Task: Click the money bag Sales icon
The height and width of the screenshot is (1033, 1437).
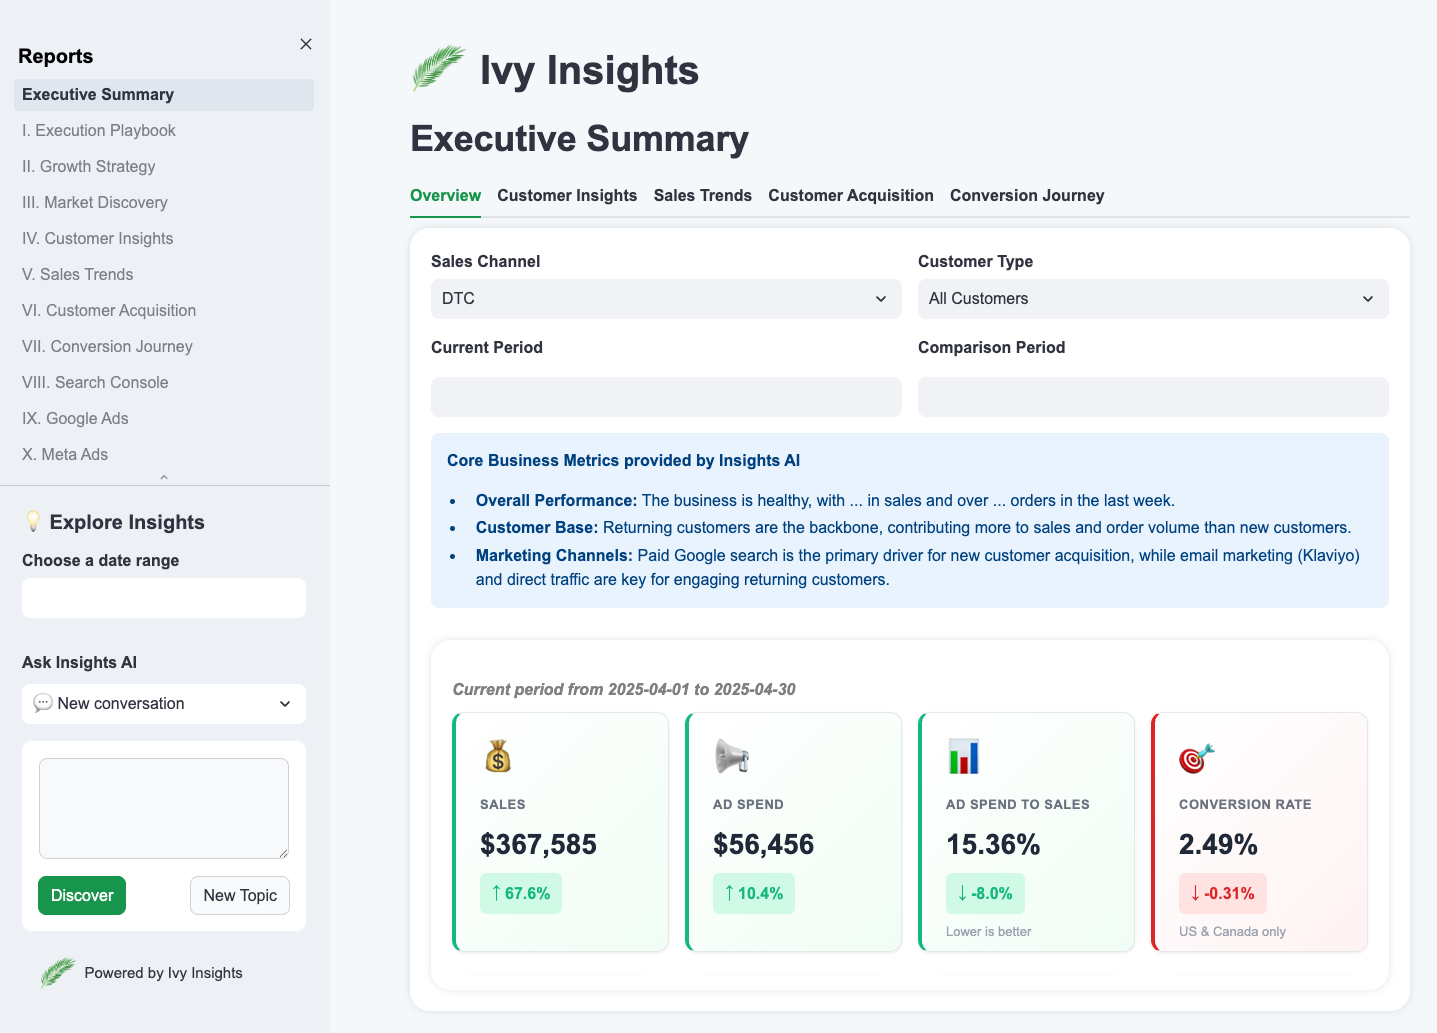Action: pyautogui.click(x=498, y=756)
